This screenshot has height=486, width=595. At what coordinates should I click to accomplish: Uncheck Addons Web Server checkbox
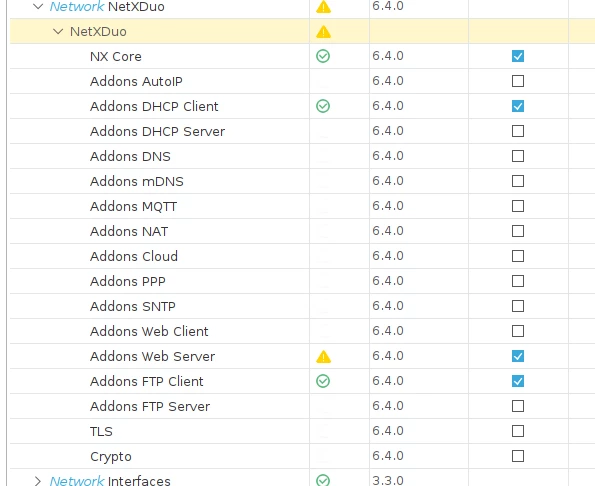(518, 356)
